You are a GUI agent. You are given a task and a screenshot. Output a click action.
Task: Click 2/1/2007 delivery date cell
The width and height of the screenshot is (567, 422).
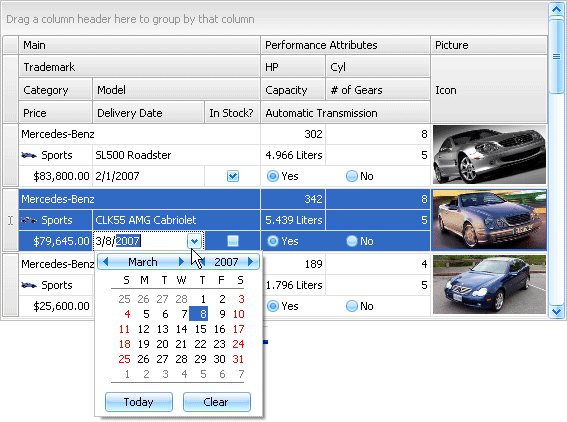click(148, 176)
